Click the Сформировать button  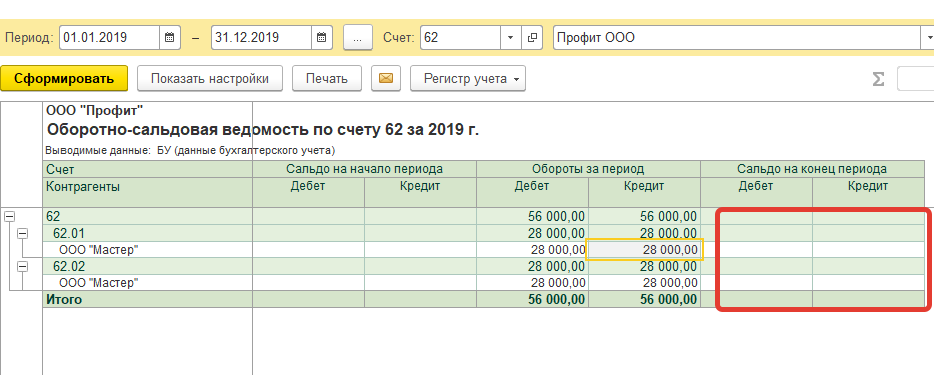[64, 79]
